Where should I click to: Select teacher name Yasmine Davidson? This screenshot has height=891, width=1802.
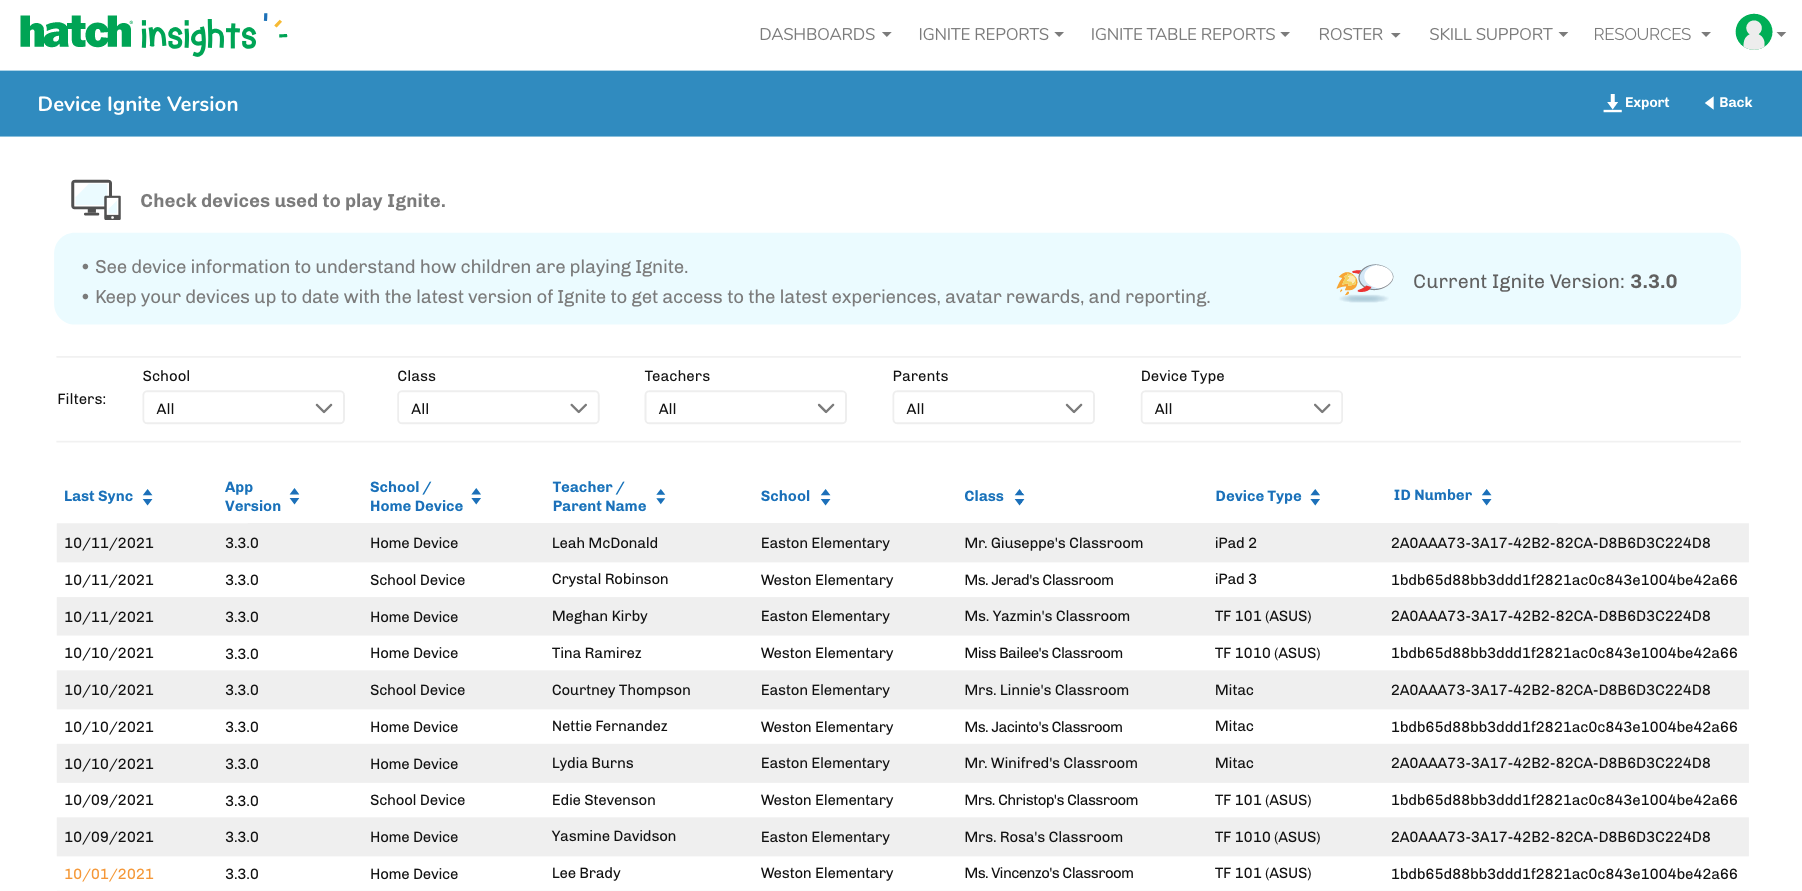pyautogui.click(x=614, y=836)
